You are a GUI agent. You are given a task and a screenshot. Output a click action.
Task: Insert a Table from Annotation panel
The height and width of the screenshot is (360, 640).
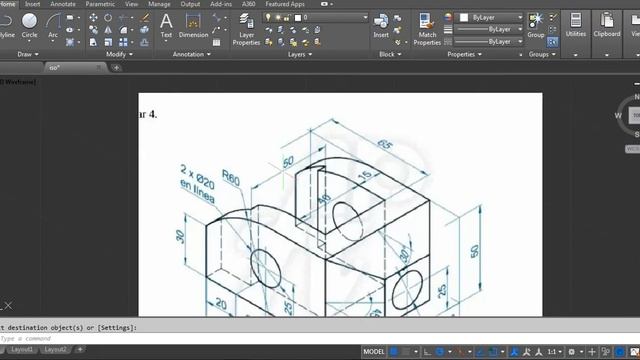[216, 42]
